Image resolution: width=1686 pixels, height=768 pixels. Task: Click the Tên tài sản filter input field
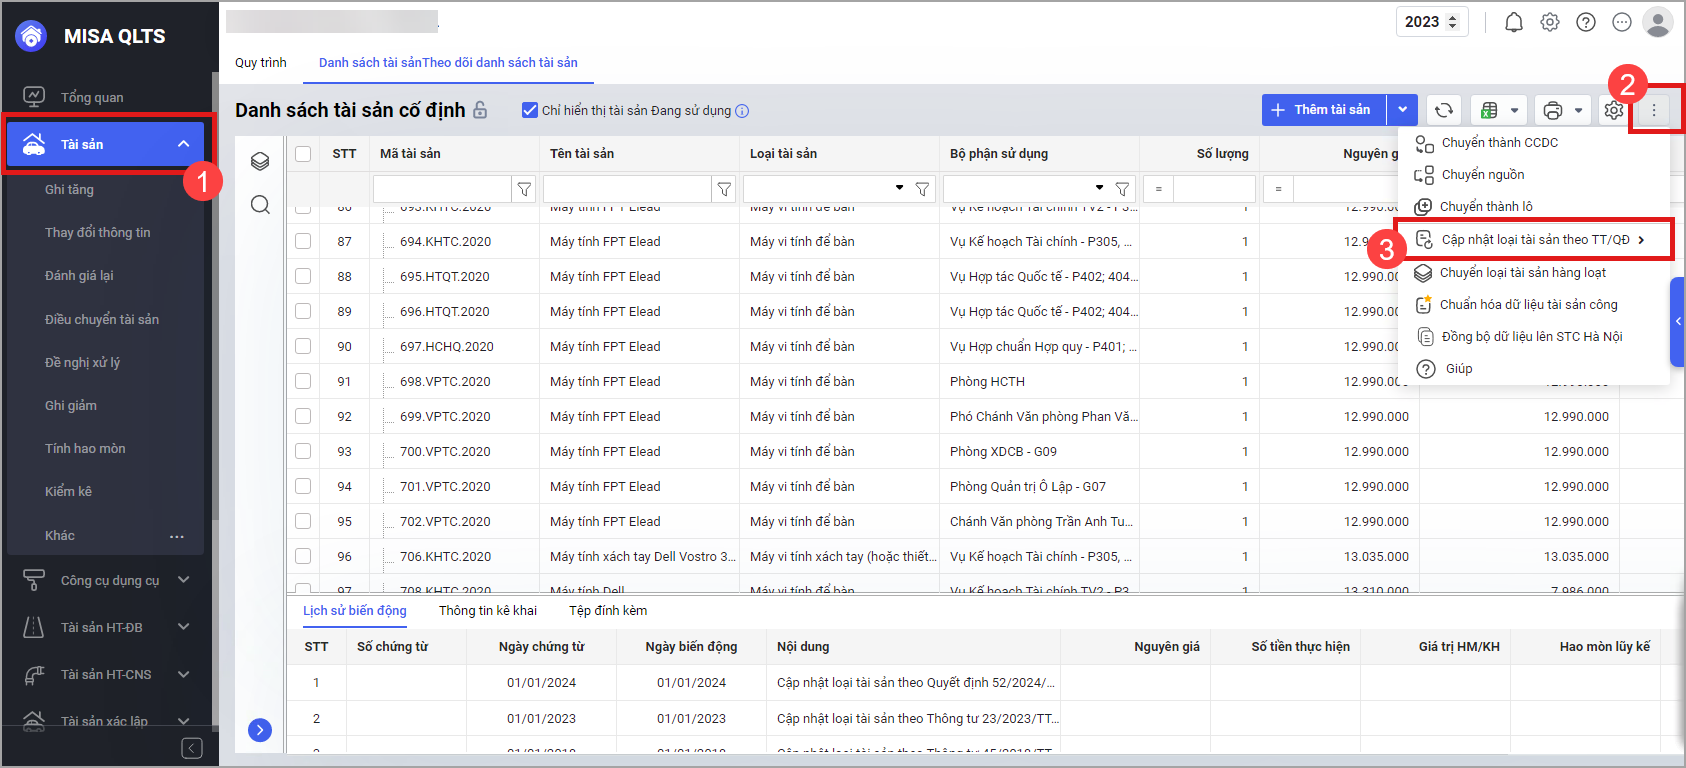tap(627, 188)
